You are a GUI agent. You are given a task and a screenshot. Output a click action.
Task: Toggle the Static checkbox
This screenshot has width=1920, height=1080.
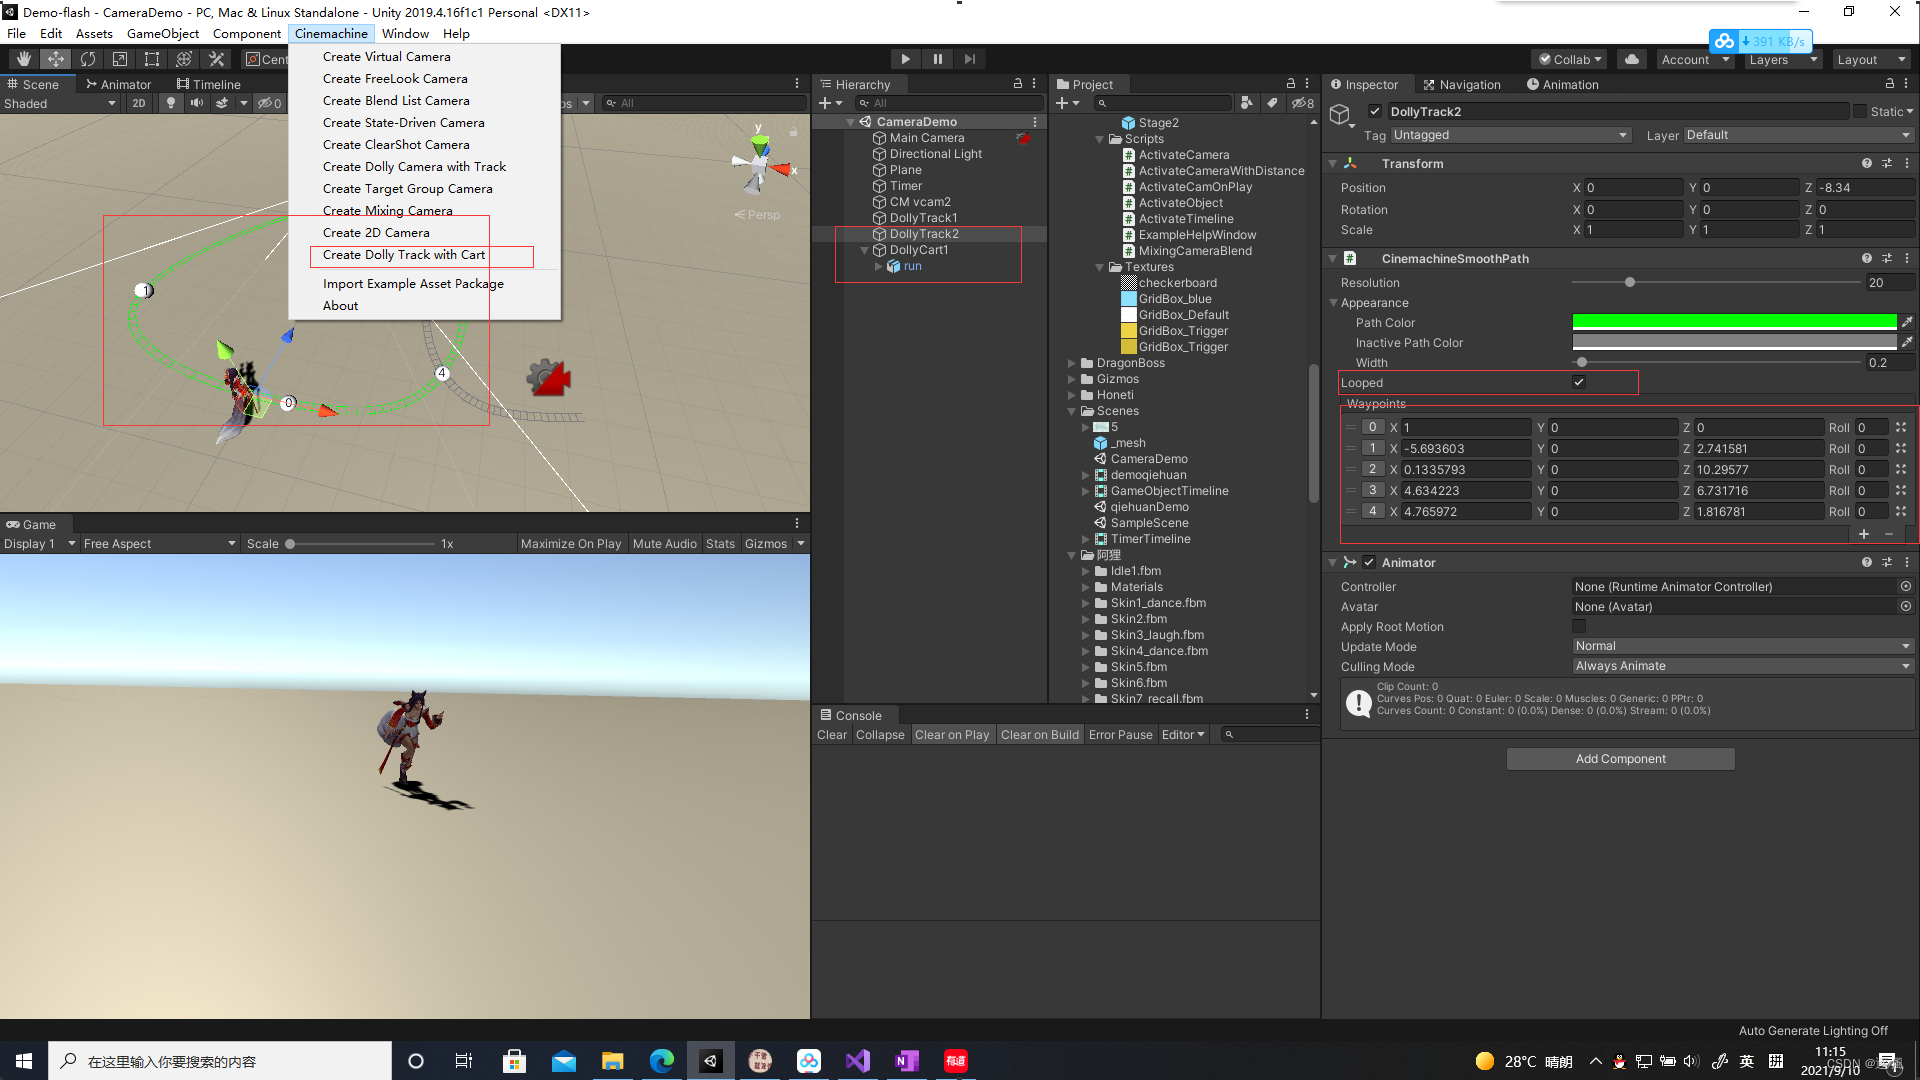(x=1860, y=111)
